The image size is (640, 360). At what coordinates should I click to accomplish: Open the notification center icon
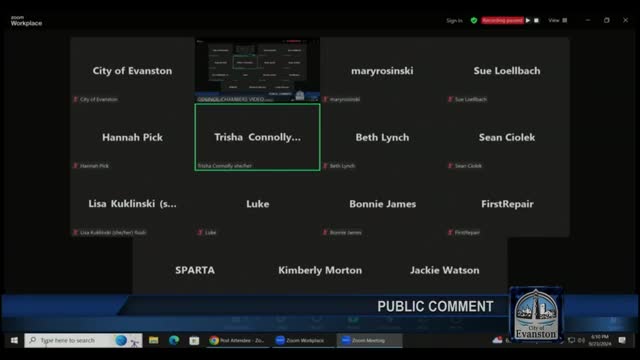click(x=622, y=340)
